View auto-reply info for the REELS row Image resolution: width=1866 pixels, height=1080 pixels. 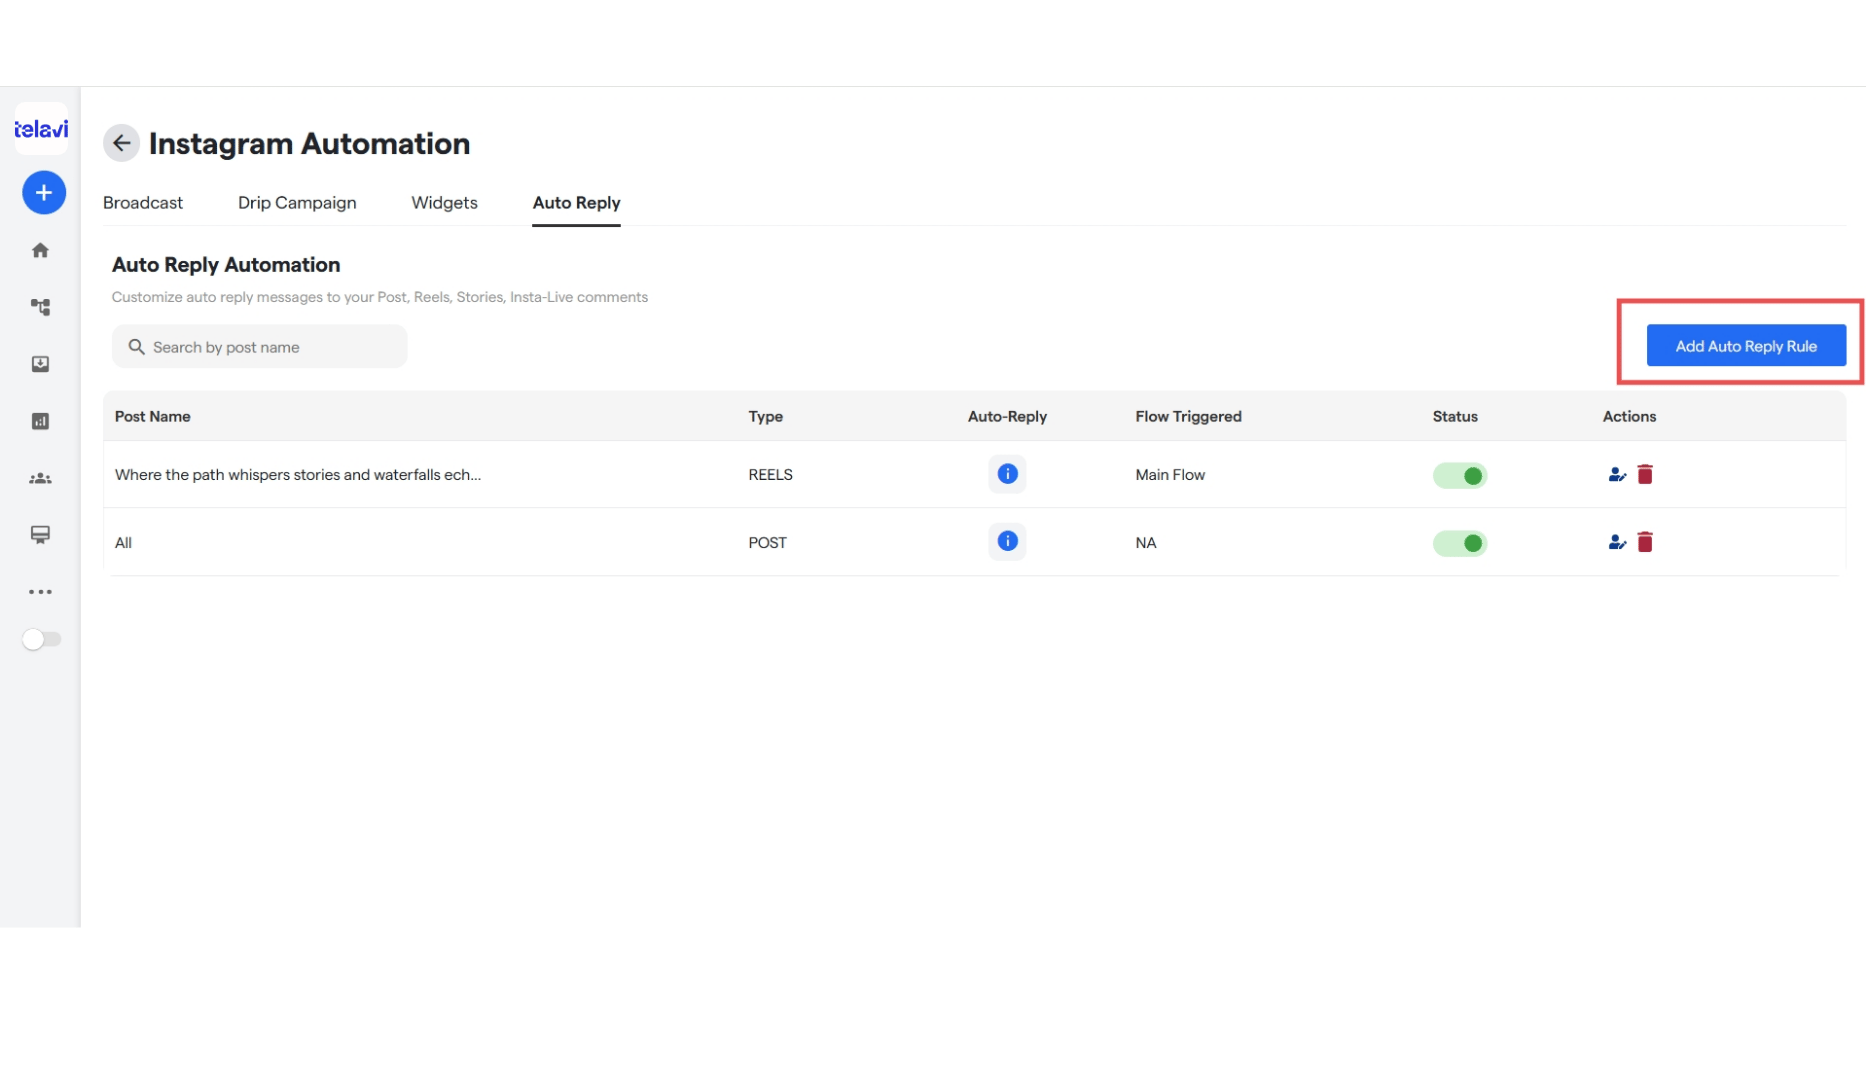[x=1007, y=474]
